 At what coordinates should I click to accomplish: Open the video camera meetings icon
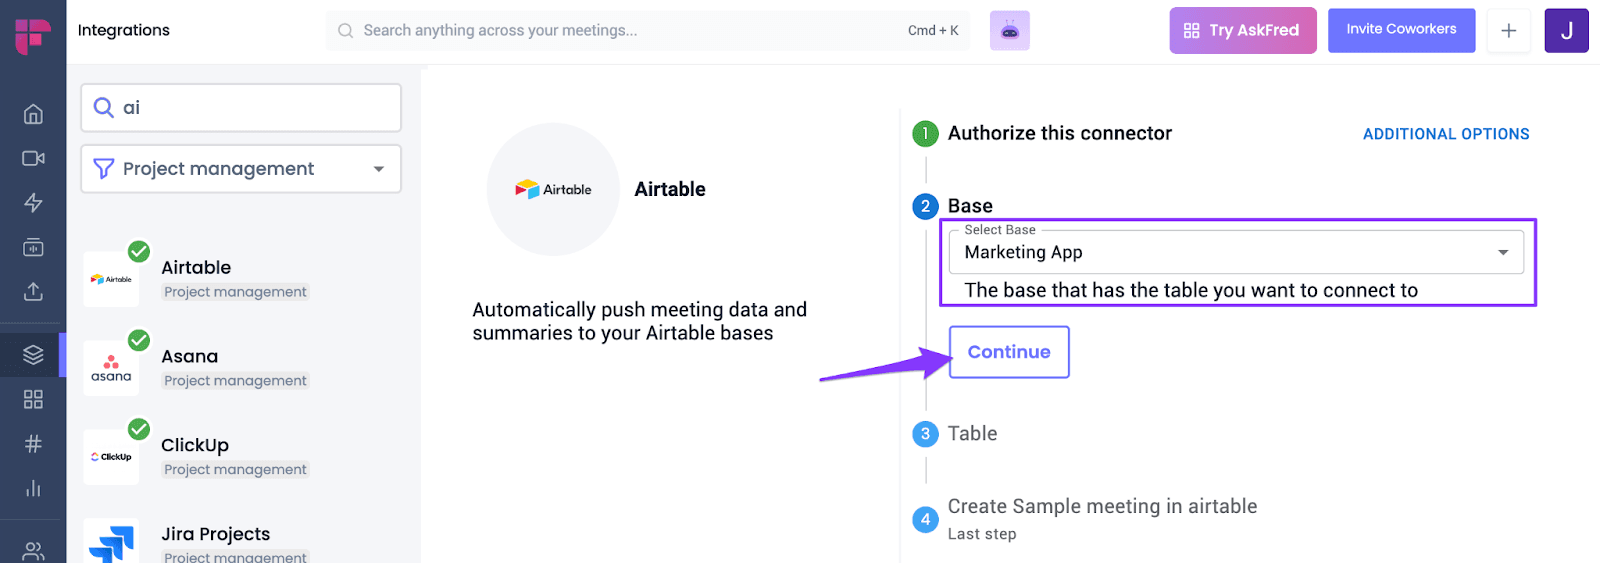point(33,158)
